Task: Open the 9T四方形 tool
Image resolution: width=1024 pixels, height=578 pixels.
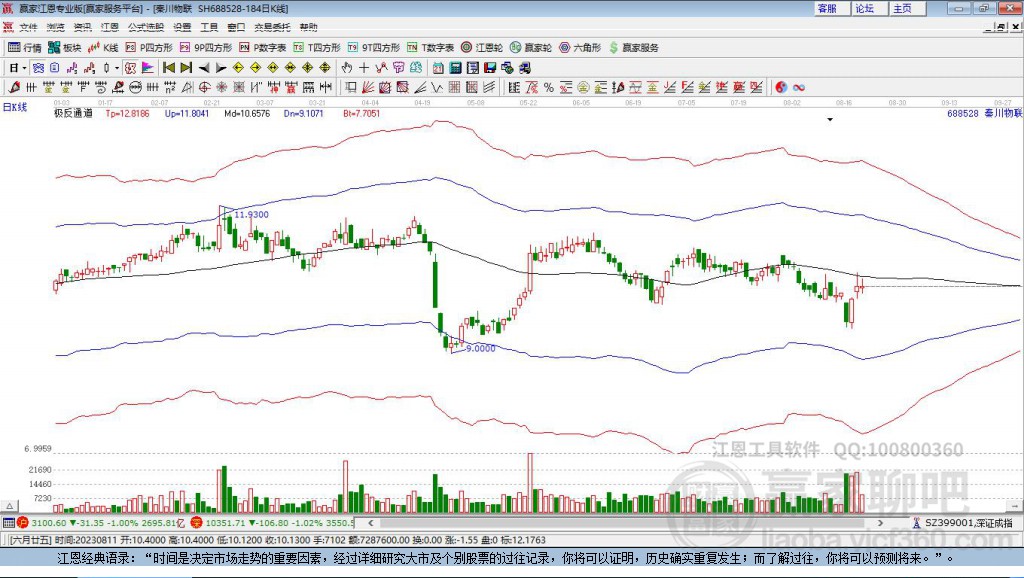Action: [x=374, y=48]
